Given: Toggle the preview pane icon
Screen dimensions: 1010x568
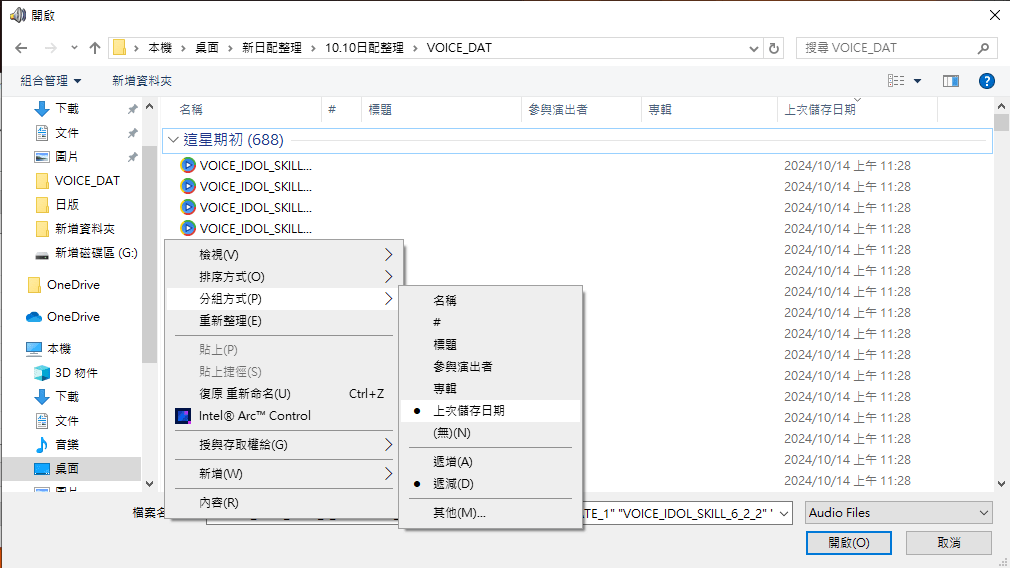Looking at the screenshot, I should coord(950,81).
